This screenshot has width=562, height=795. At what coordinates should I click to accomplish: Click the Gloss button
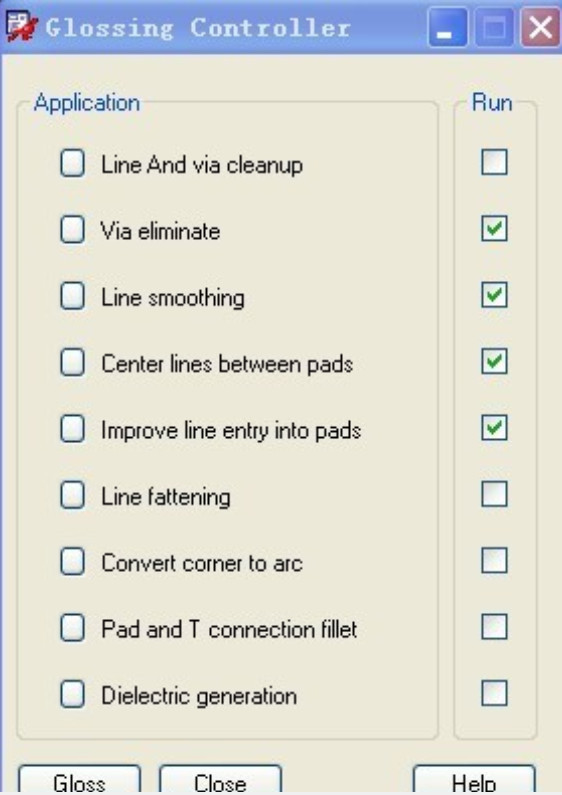(80, 781)
